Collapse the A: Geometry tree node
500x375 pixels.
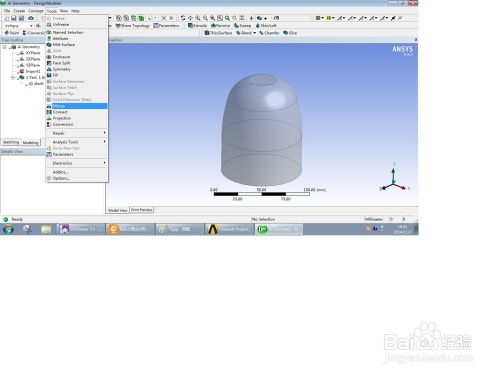(x=5, y=47)
